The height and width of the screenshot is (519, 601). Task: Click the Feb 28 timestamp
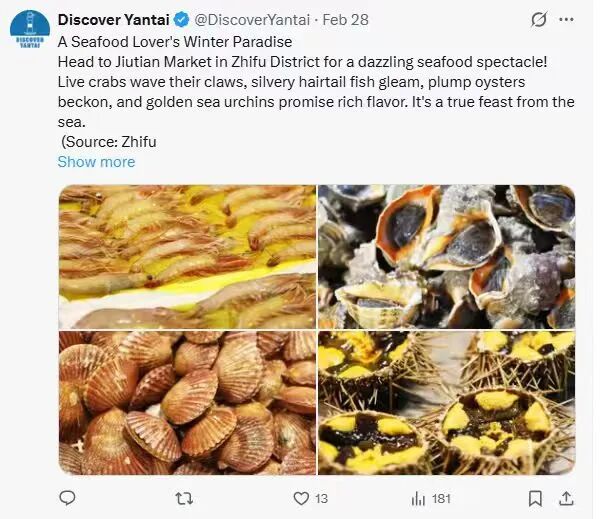point(345,20)
